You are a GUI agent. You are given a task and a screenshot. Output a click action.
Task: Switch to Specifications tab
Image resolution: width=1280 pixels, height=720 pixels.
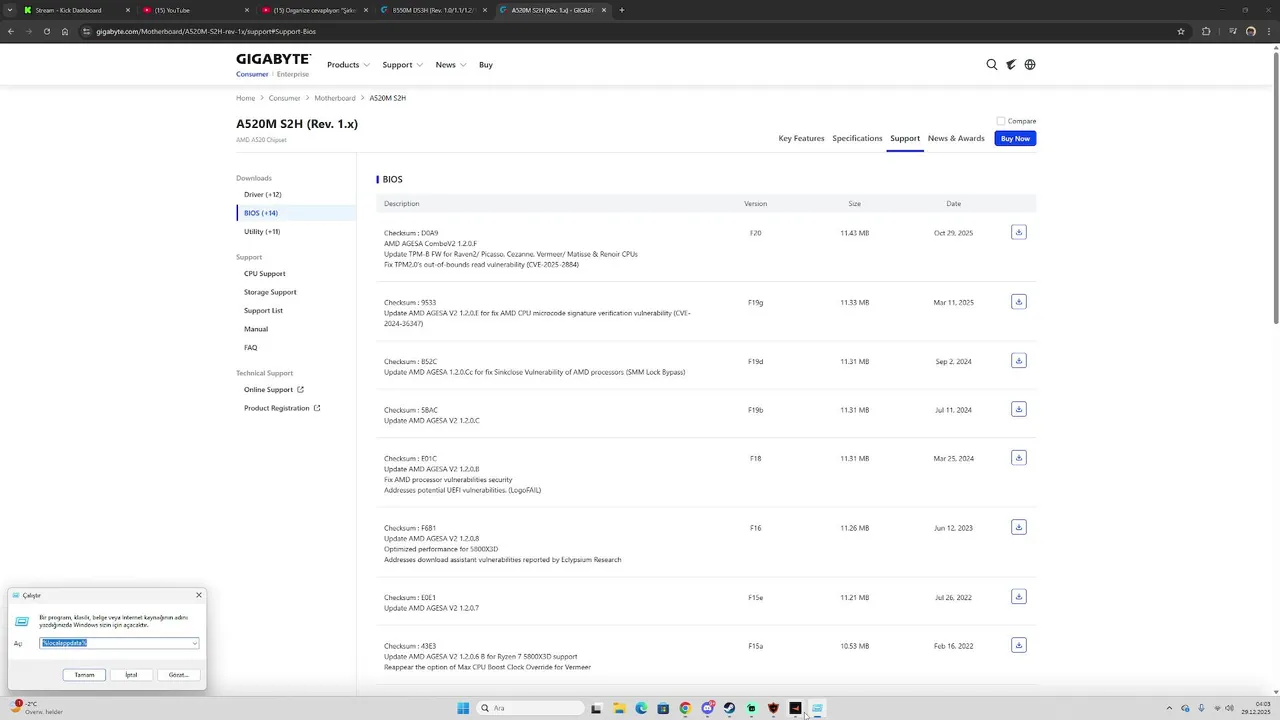[x=857, y=138]
